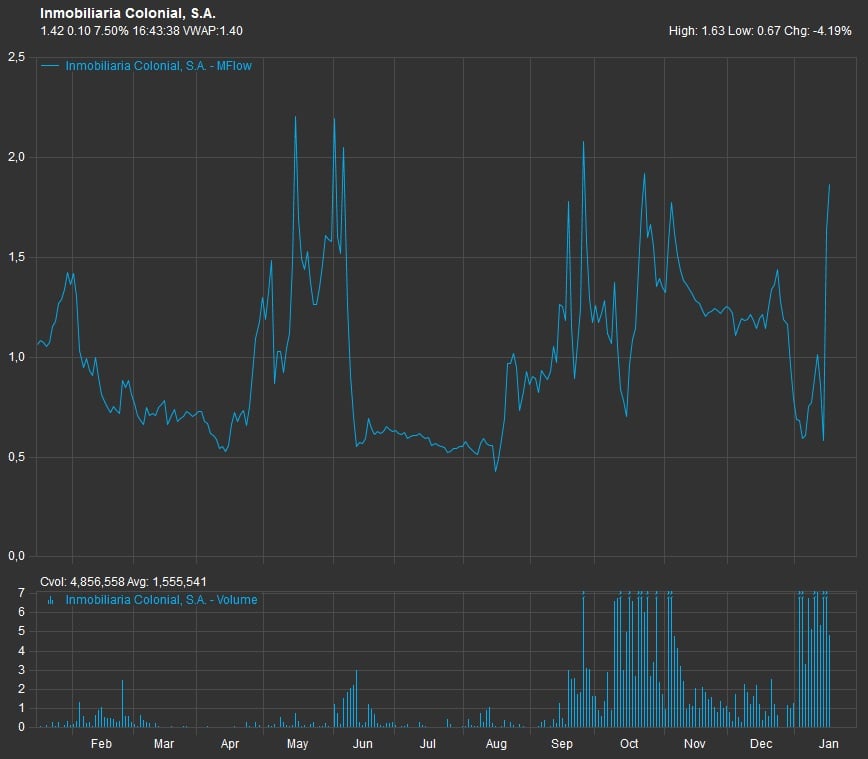Click the 0,5 y-axis label

17,457
